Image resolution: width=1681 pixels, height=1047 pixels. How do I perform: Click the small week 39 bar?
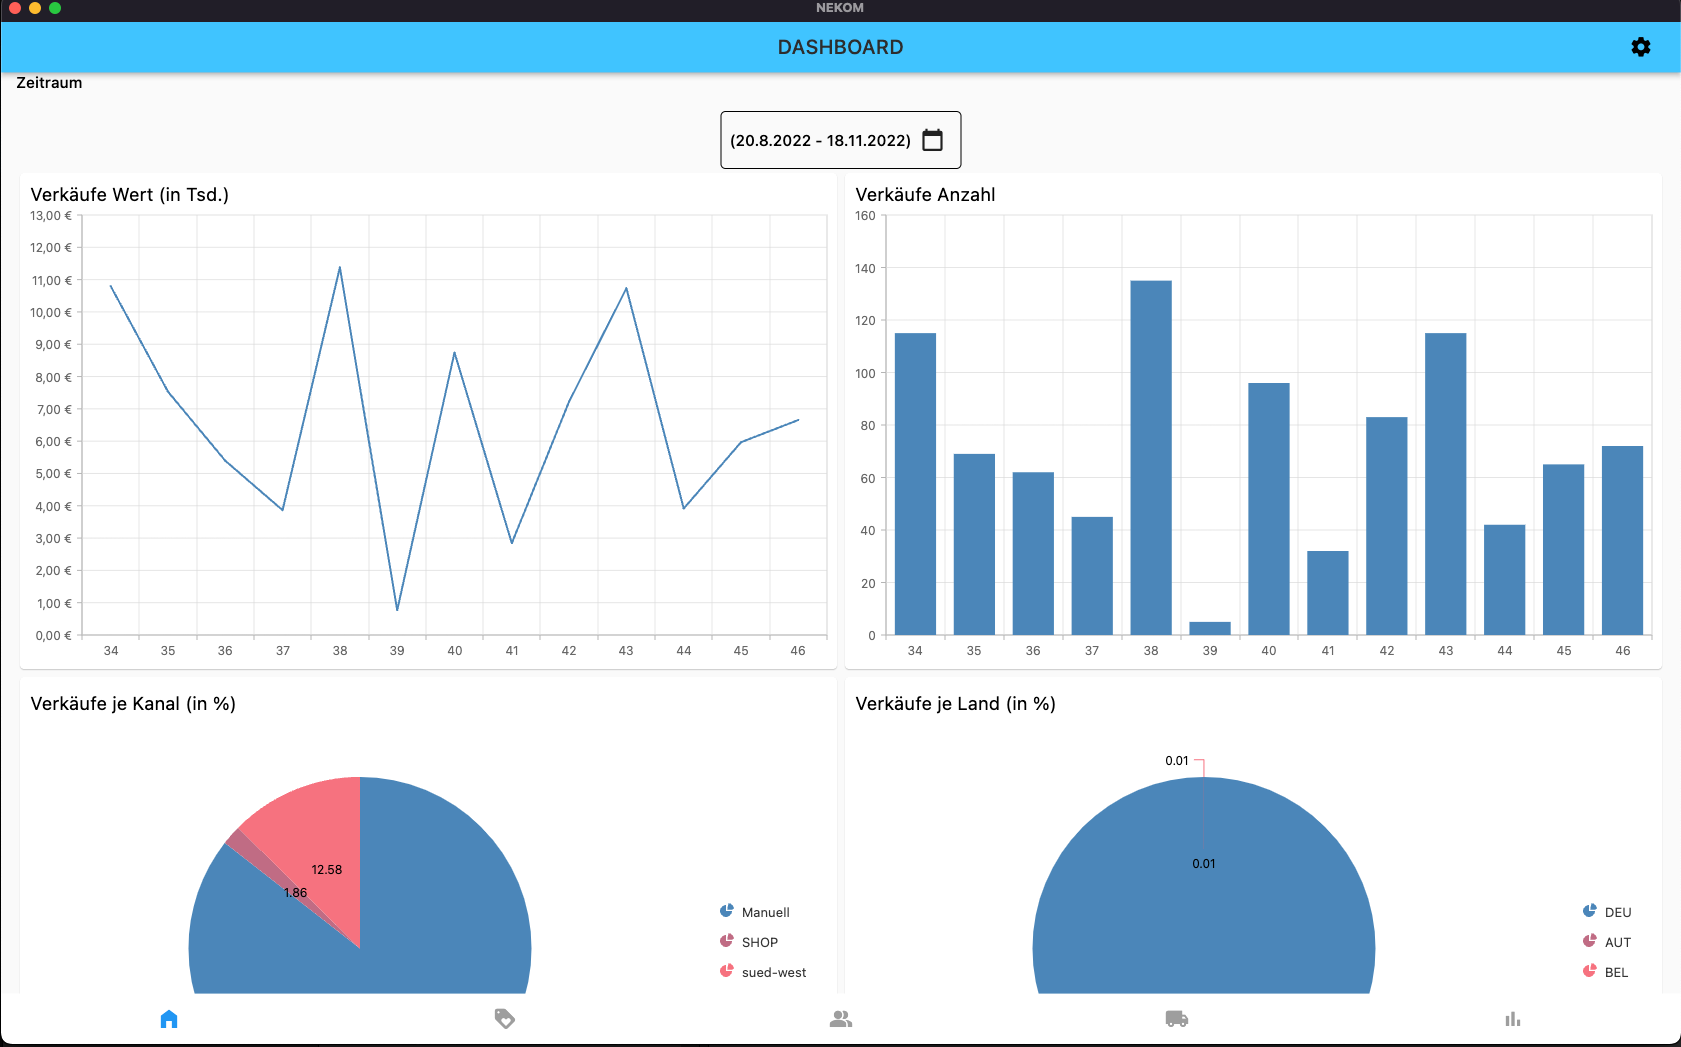1210,629
